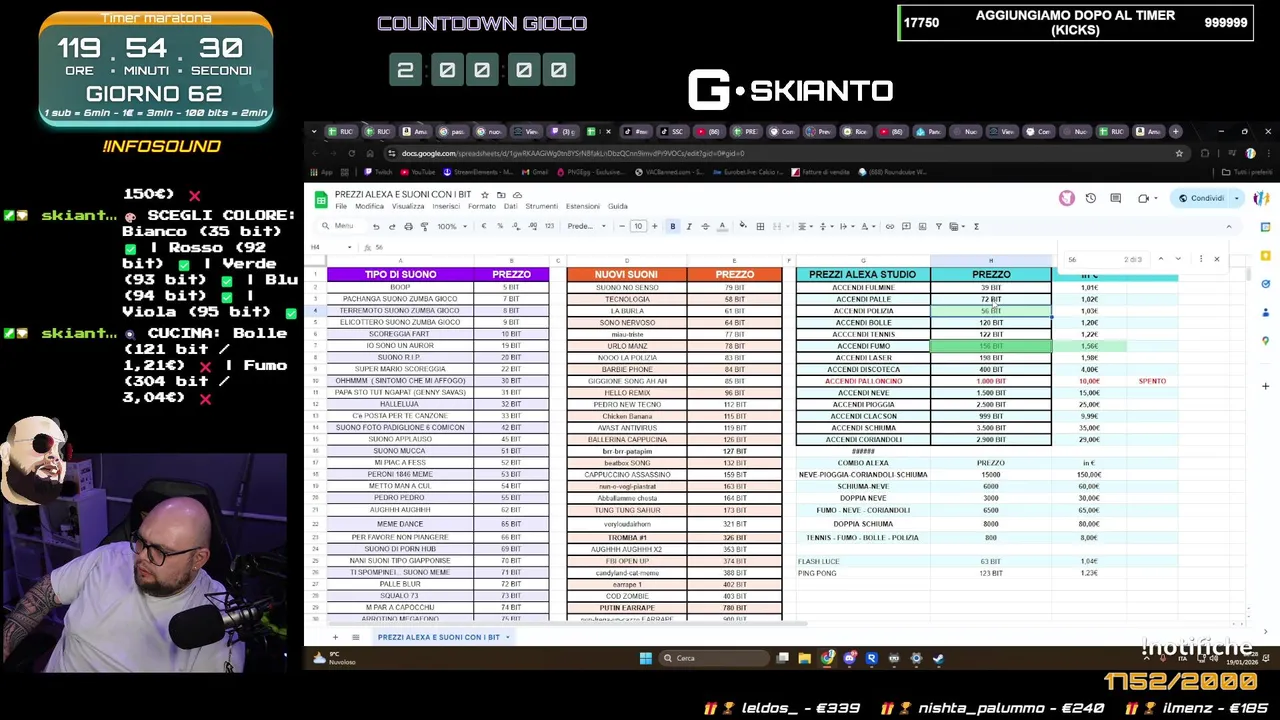Viewport: 1280px width, 720px height.
Task: Open the Formato menu
Action: click(482, 207)
